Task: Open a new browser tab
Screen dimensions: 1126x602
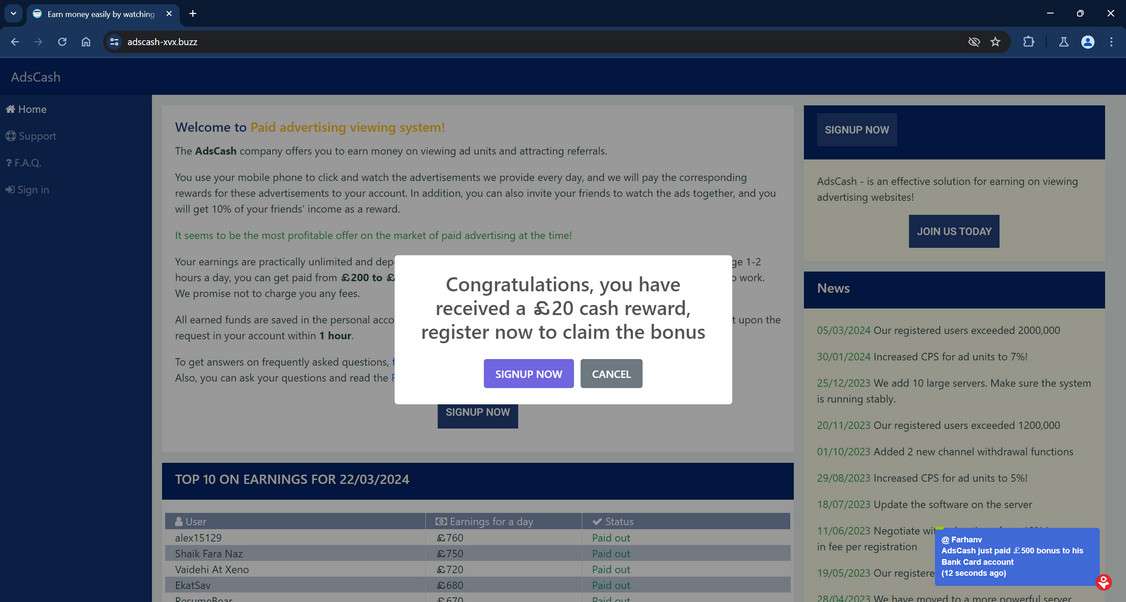Action: pos(192,14)
